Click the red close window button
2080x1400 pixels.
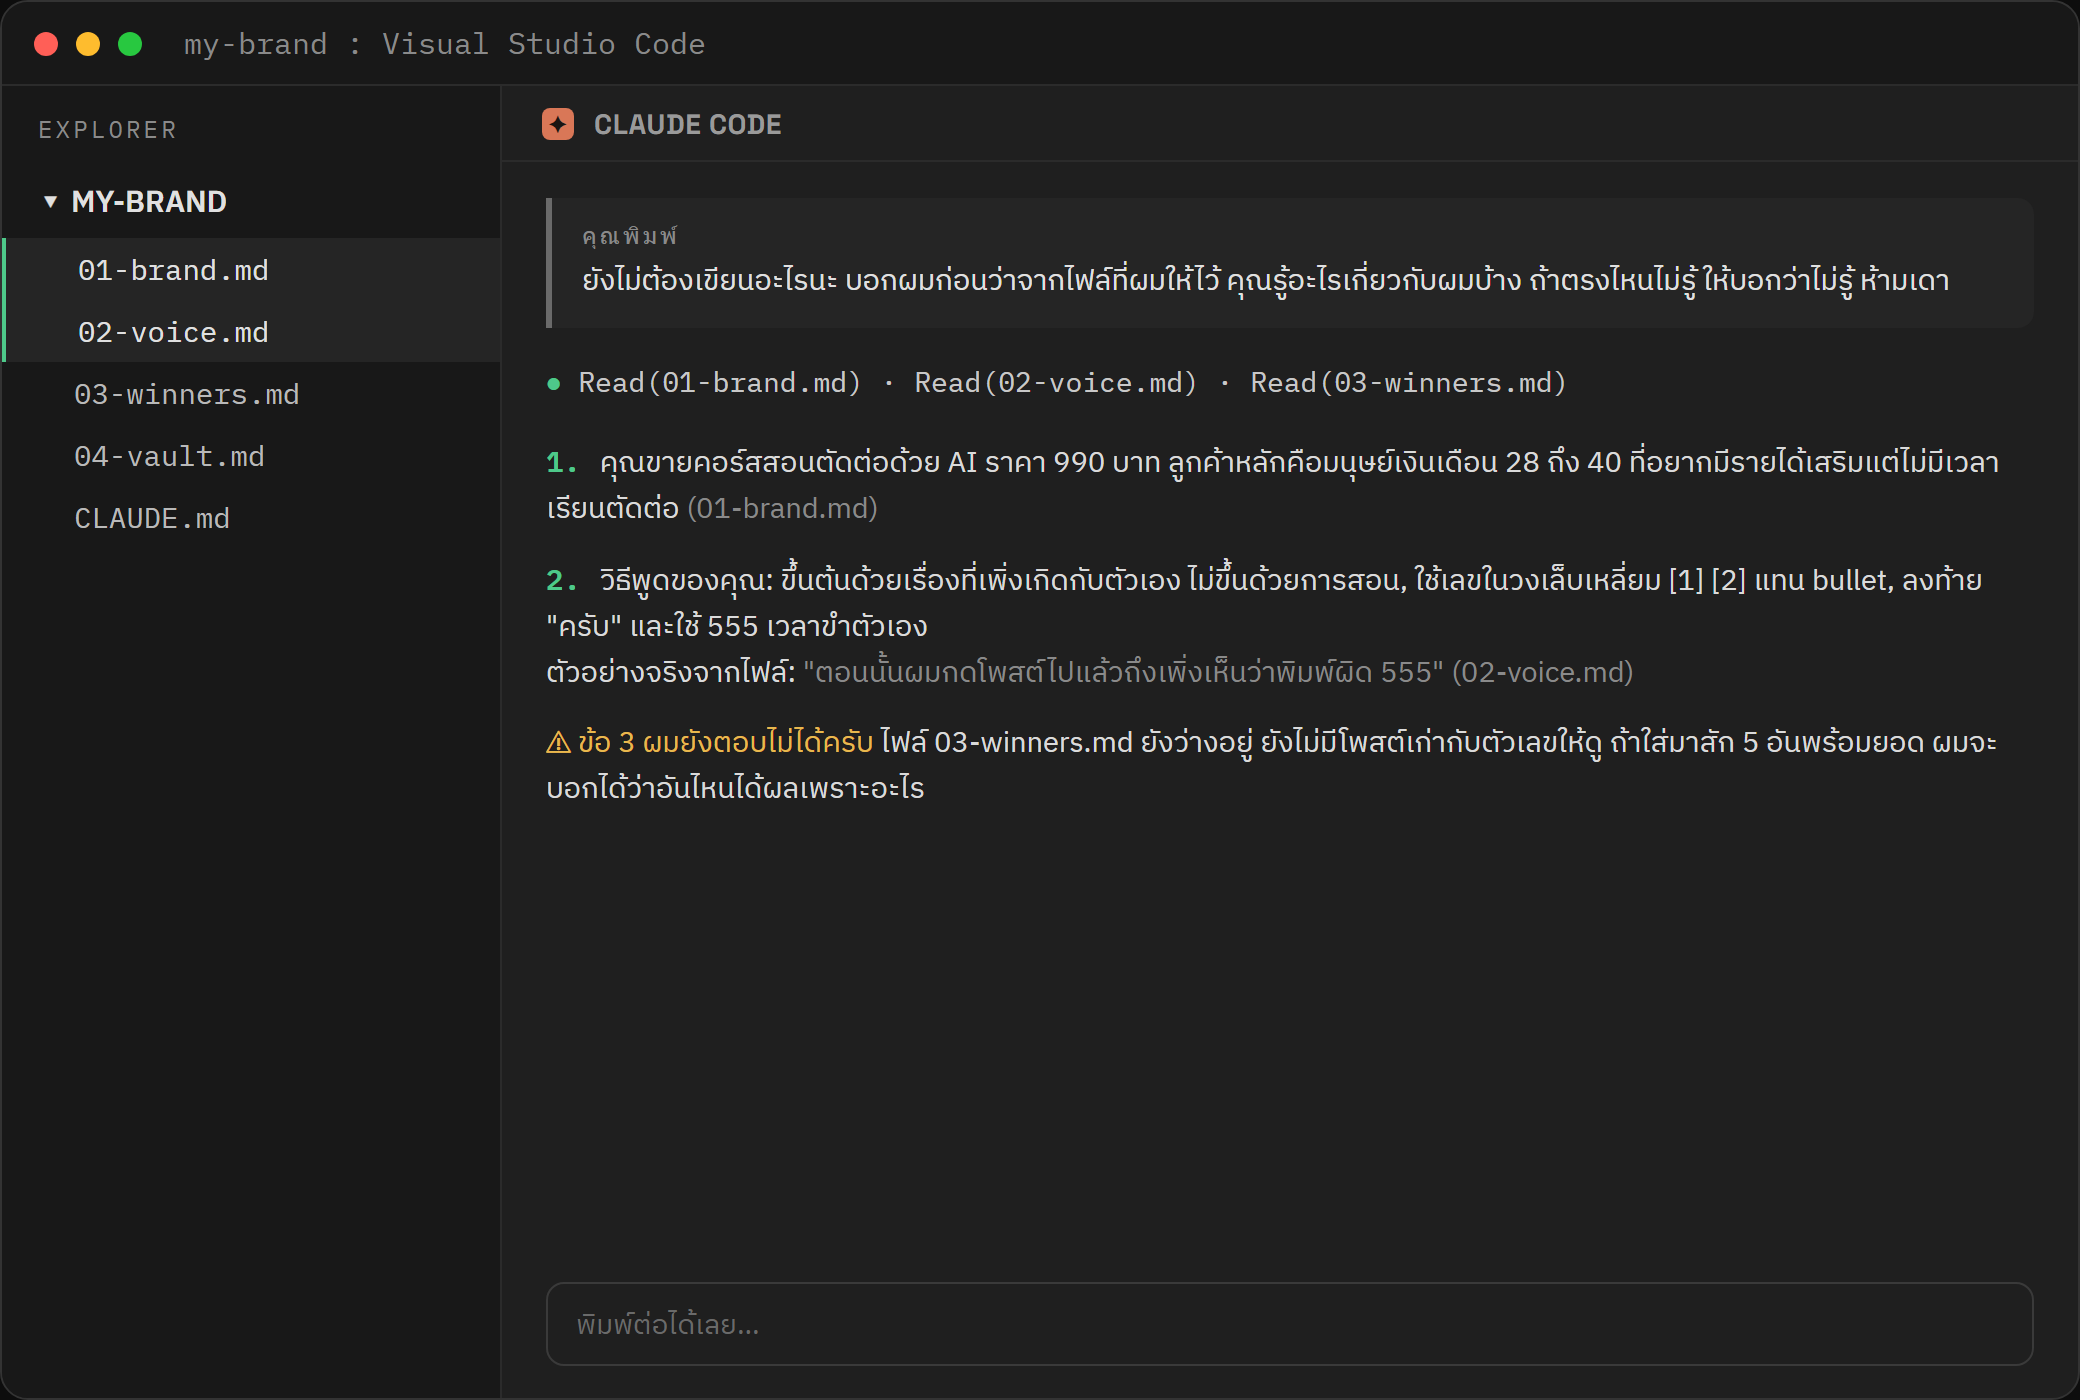coord(46,44)
